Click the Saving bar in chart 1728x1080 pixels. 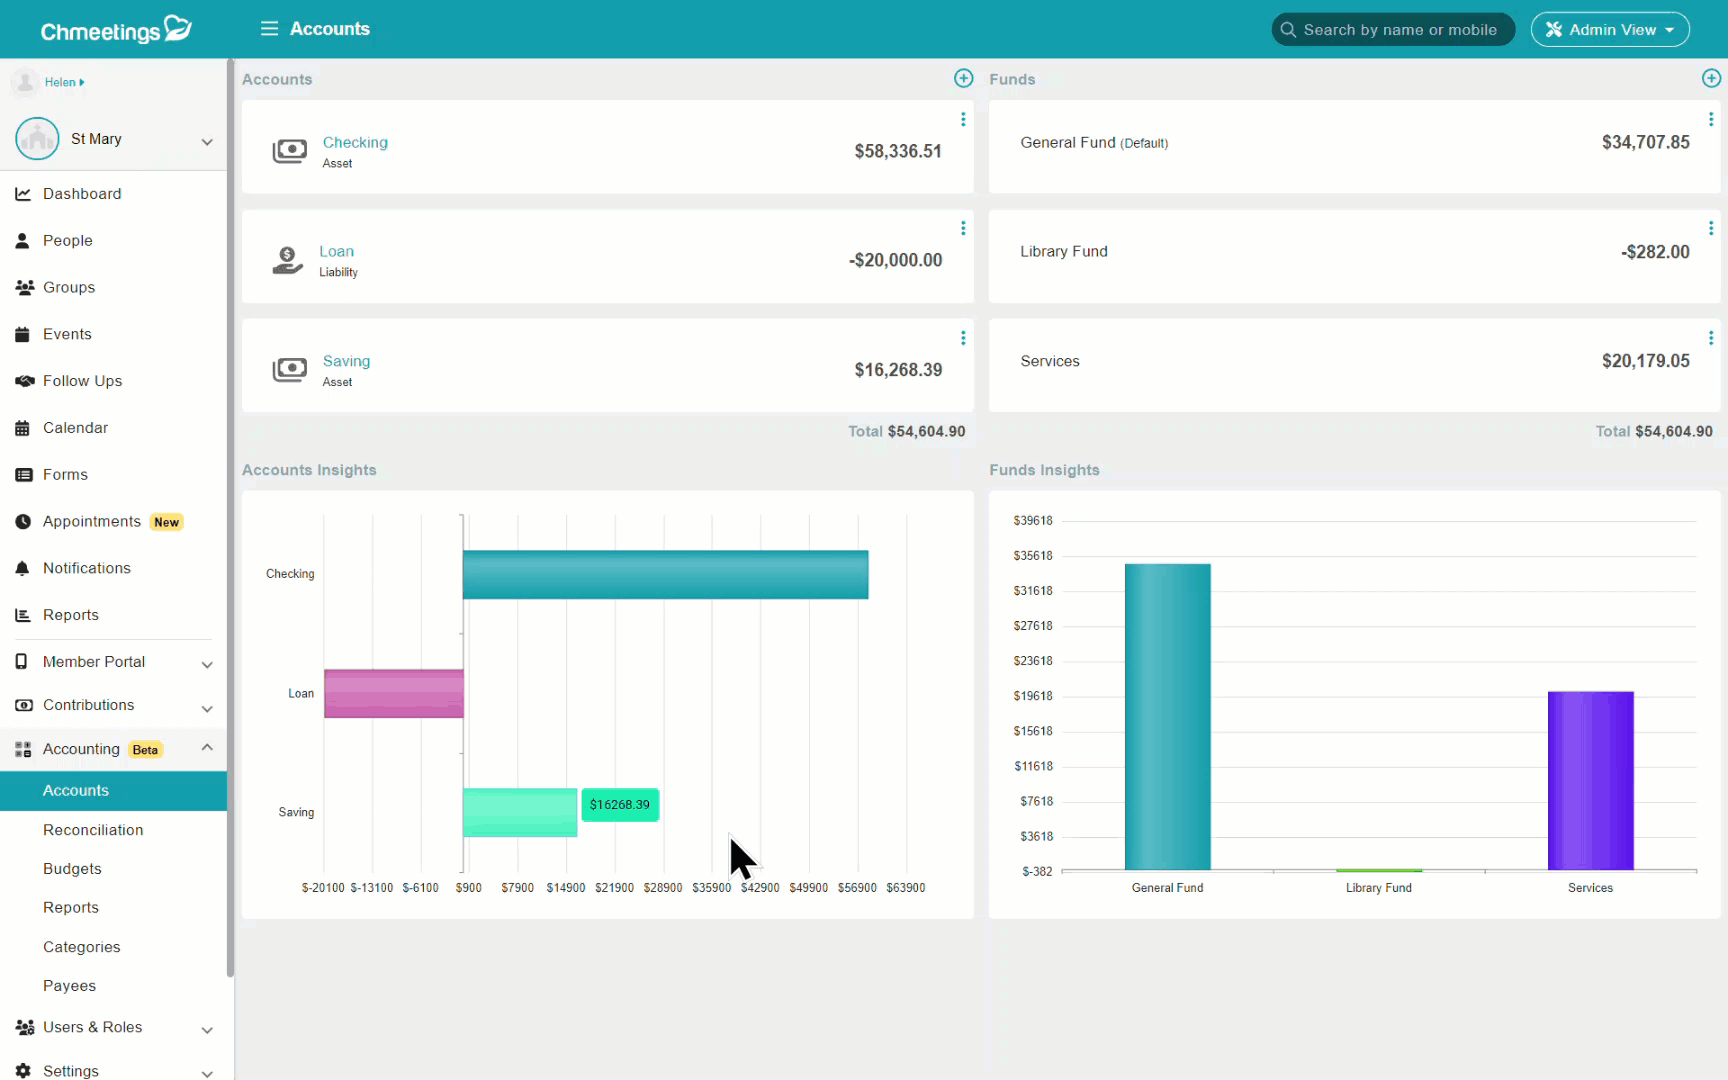[520, 813]
